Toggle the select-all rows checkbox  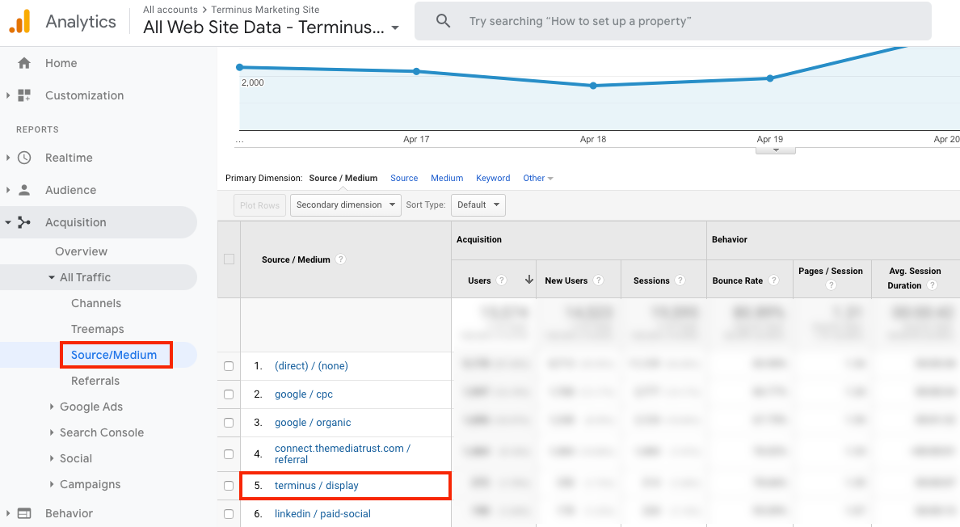pos(229,260)
